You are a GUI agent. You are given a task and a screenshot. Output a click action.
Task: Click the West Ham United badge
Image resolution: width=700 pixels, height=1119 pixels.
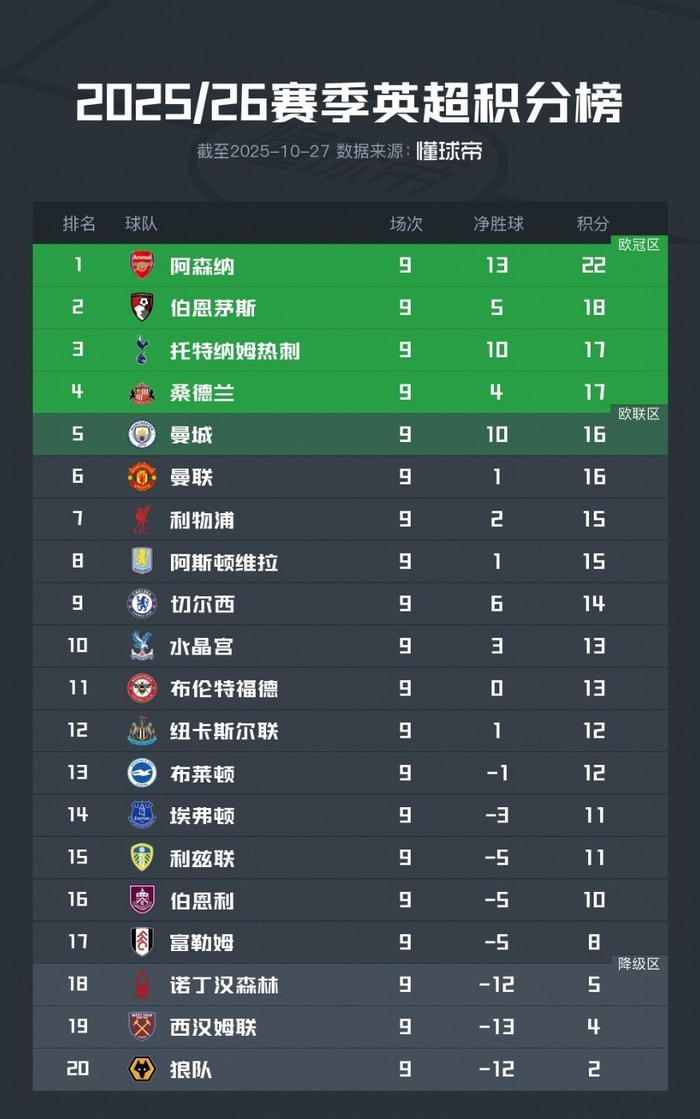click(x=142, y=1026)
